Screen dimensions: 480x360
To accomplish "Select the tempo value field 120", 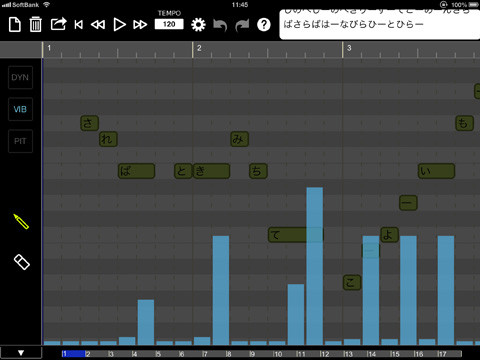I will pyautogui.click(x=169, y=24).
